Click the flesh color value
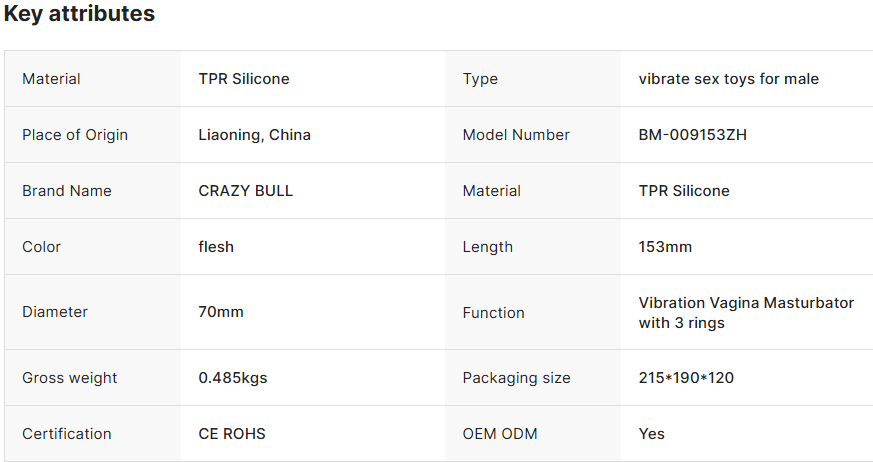Viewport: 873px width, 462px height. 216,247
